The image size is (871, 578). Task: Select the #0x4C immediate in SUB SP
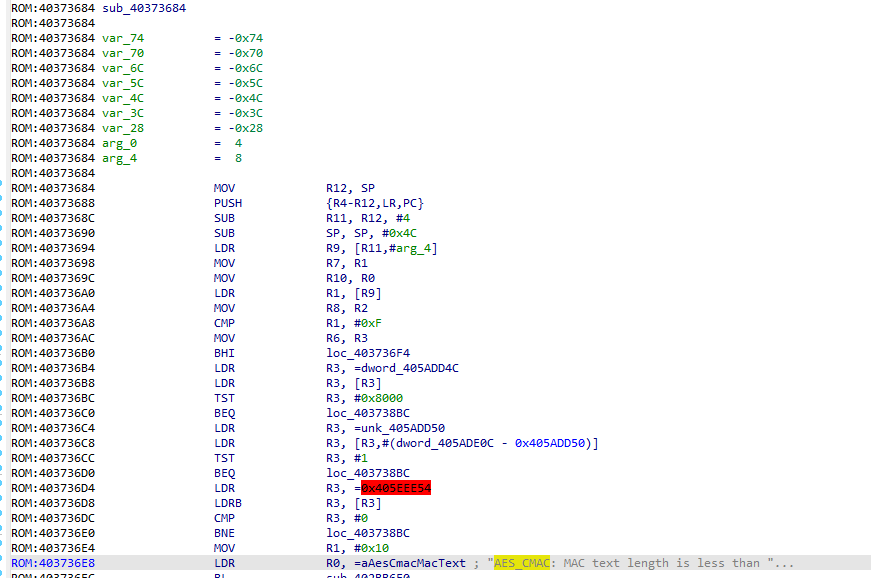point(399,233)
